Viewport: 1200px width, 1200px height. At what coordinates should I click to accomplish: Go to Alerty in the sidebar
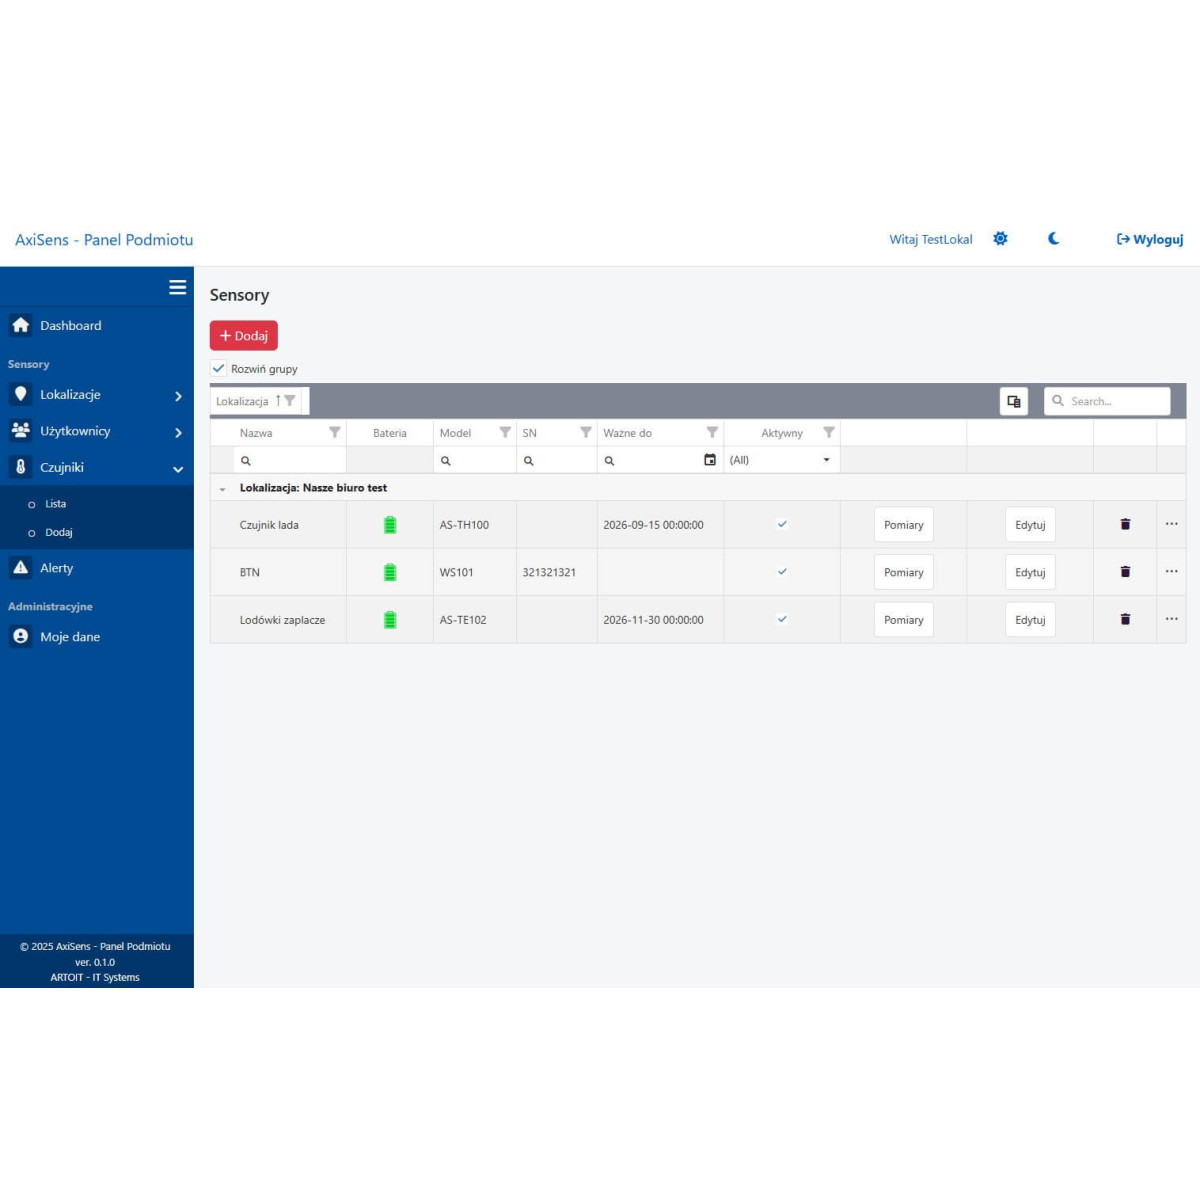pos(56,568)
